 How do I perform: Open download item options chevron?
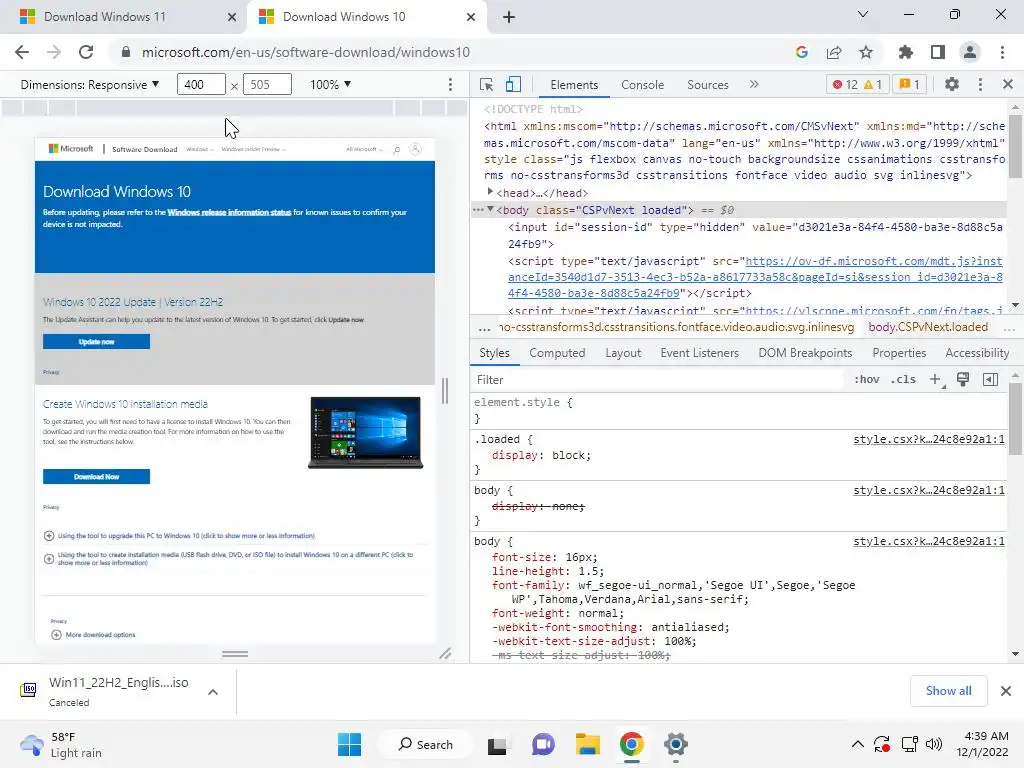pos(213,692)
